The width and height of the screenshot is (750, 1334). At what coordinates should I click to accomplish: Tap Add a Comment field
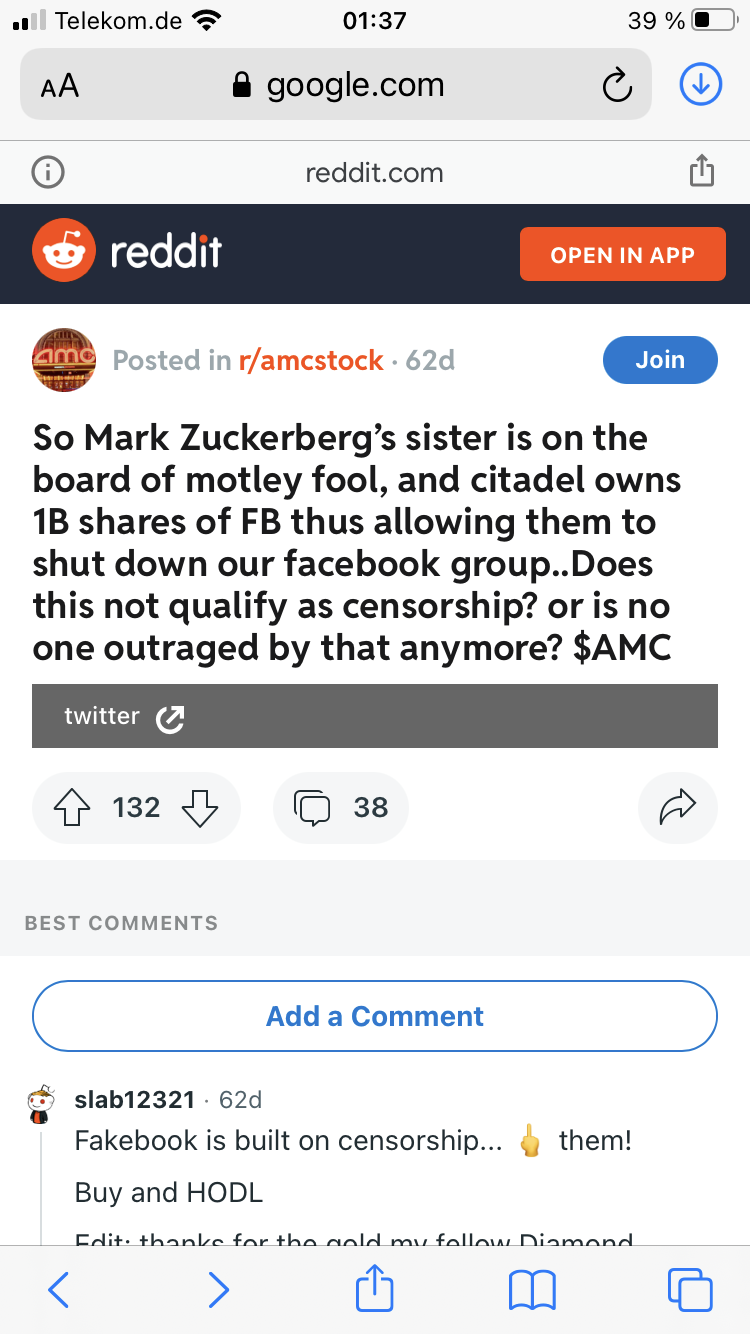pos(374,1015)
